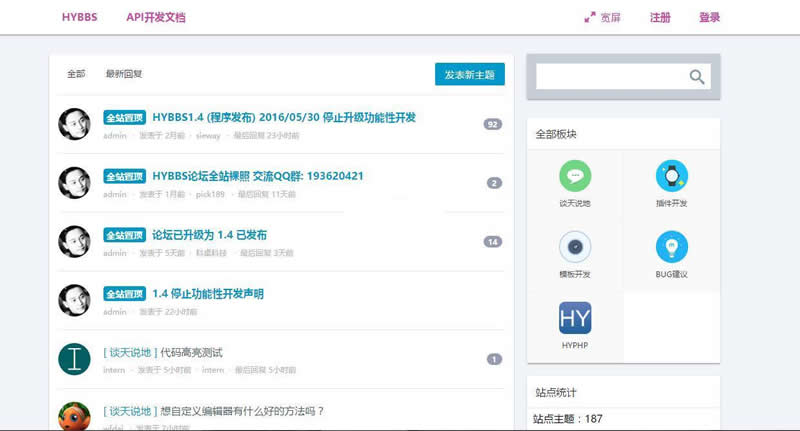
Task: Open the 注册 register page
Action: (660, 18)
